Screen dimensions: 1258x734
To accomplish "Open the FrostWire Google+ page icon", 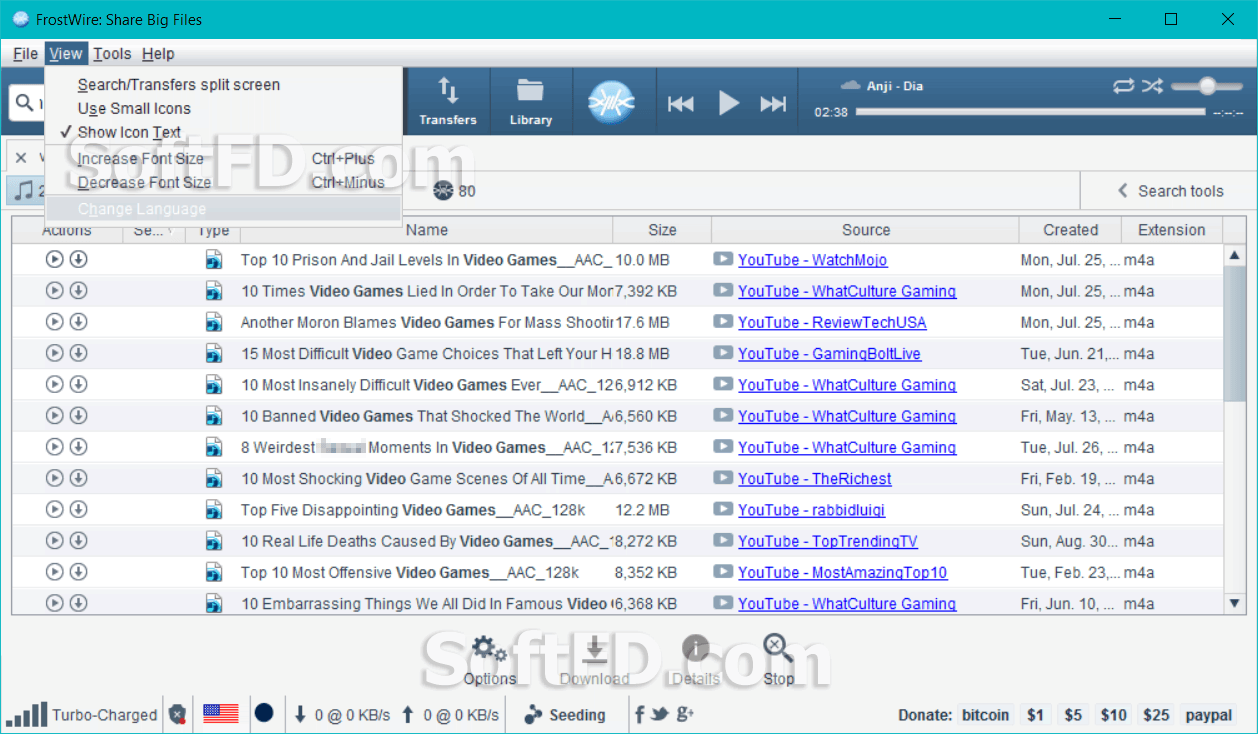I will (685, 714).
